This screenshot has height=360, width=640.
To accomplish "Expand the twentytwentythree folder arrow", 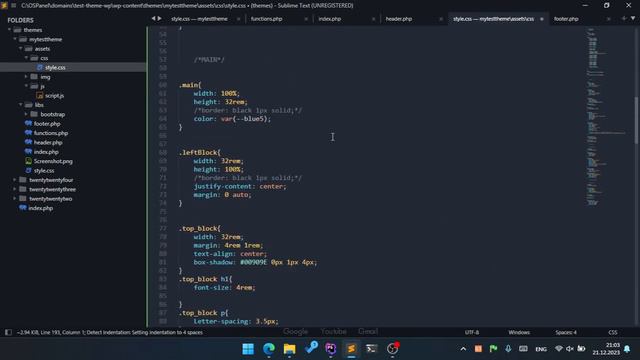I will point(15,189).
